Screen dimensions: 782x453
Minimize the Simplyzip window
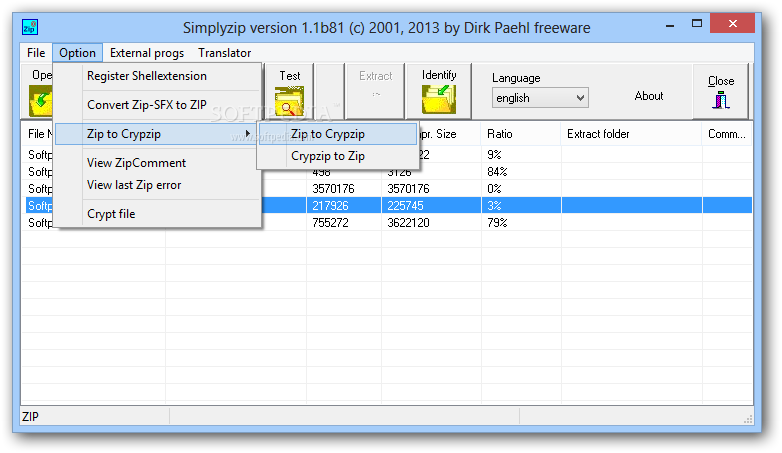pyautogui.click(x=670, y=24)
